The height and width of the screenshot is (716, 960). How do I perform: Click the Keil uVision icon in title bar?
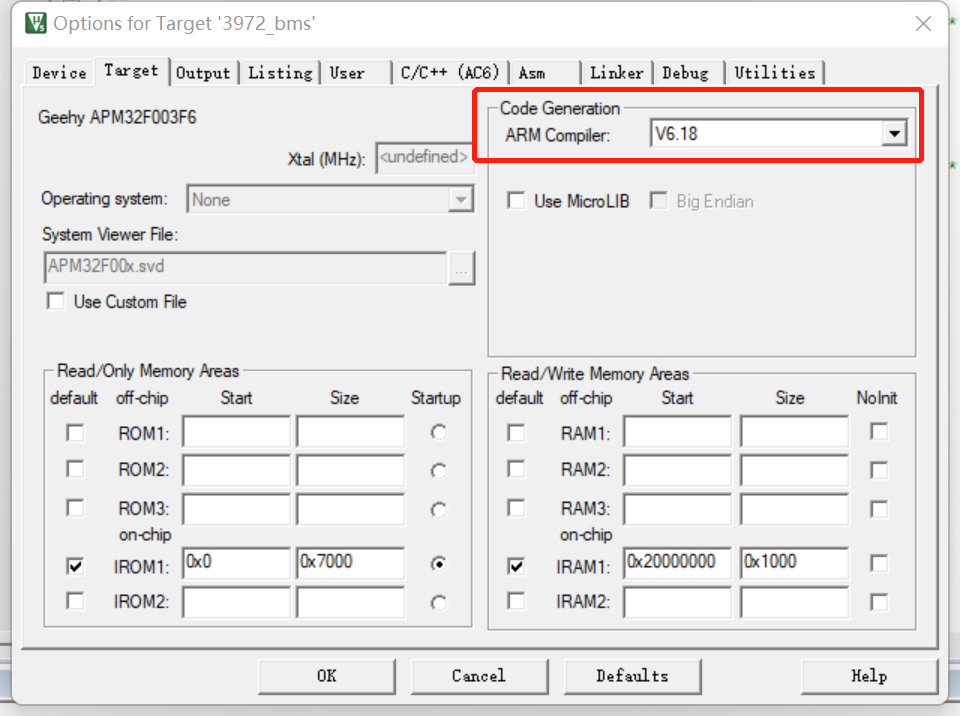(36, 23)
